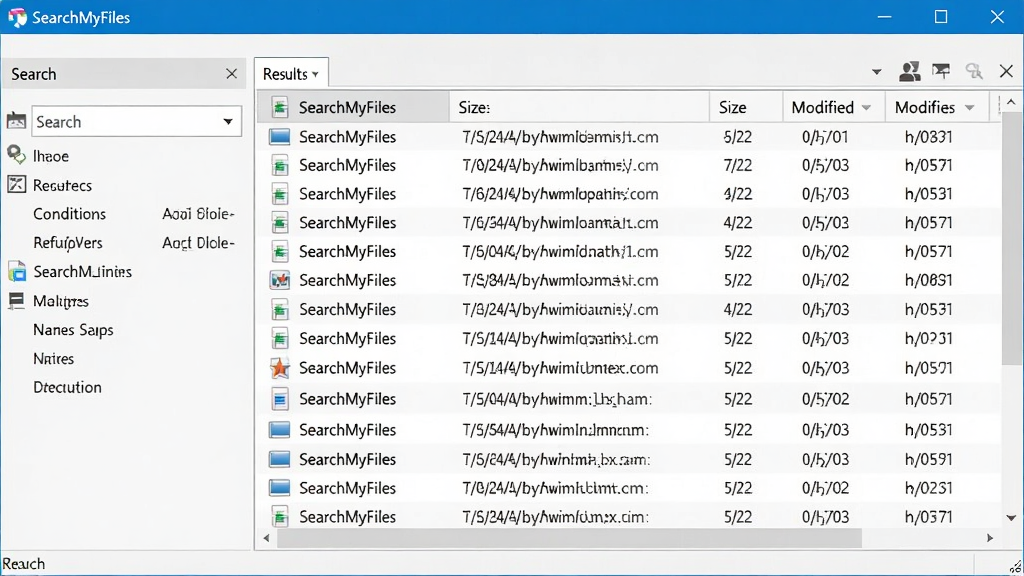Click the 'Aool Sloie-' text beside Conditions

click(199, 214)
